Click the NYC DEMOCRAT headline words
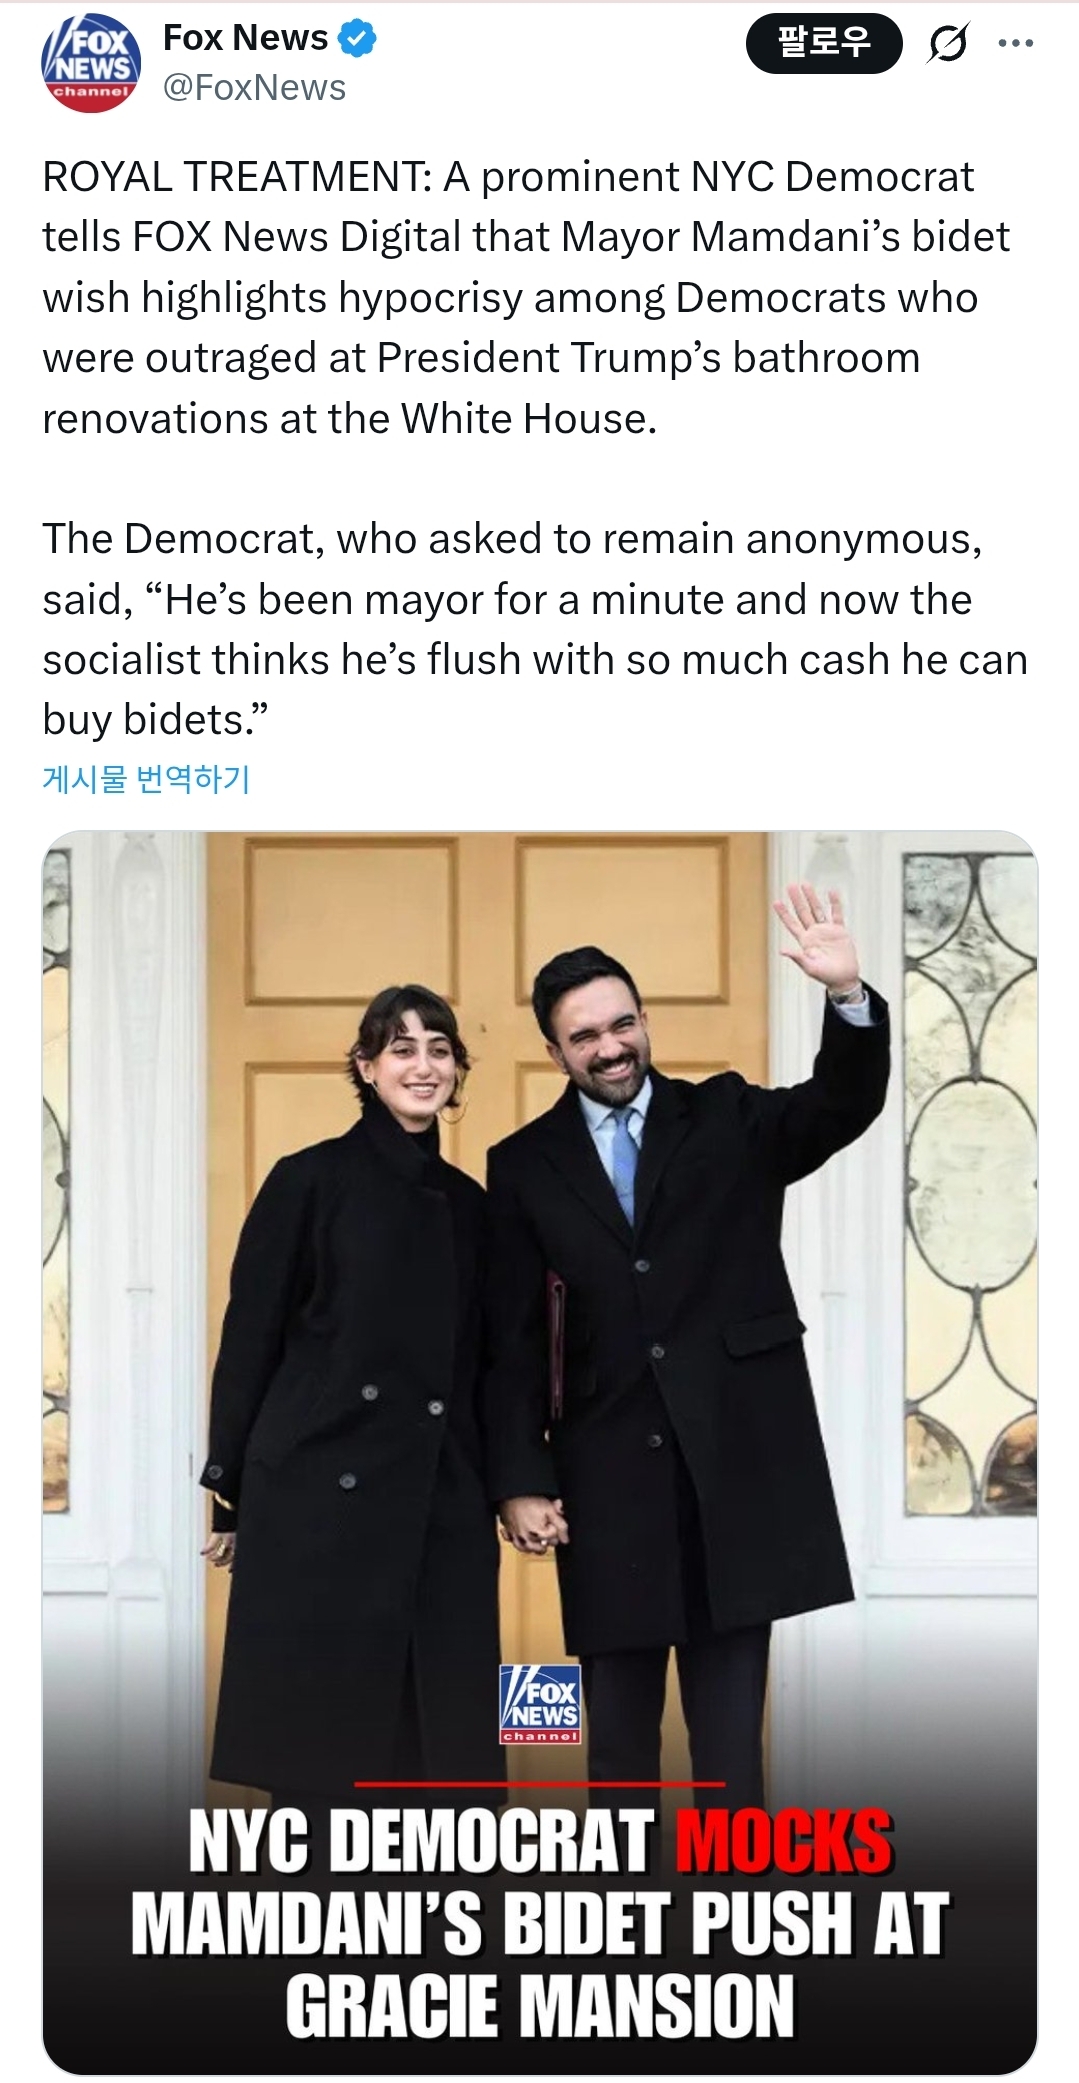Image resolution: width=1079 pixels, height=2083 pixels. pos(421,1841)
